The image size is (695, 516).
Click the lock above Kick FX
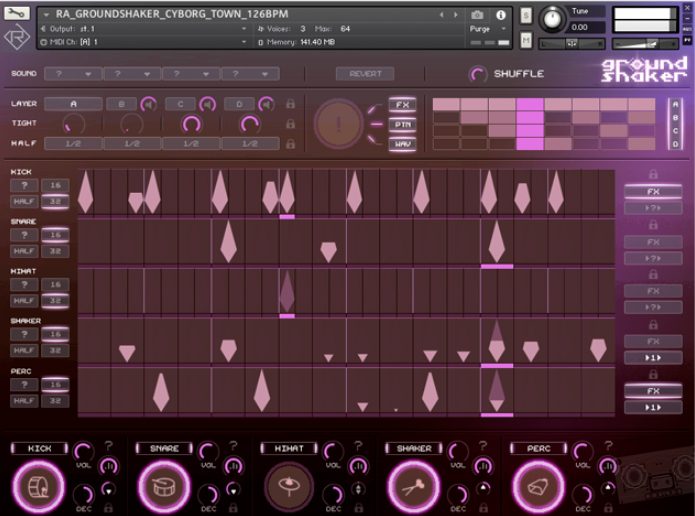(x=653, y=174)
